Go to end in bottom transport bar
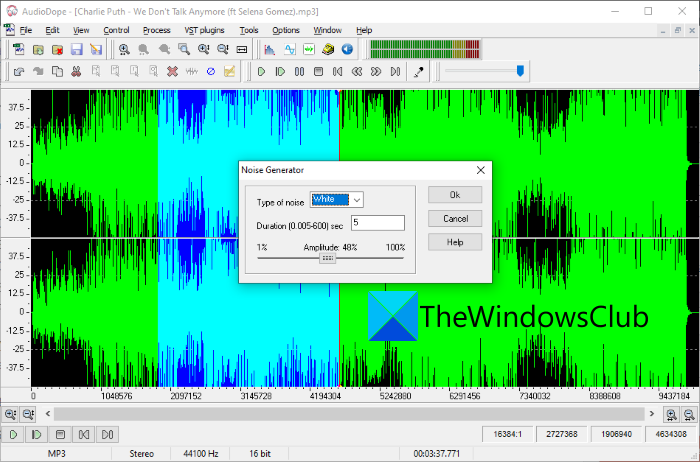Screen dimensions: 700x462 pyautogui.click(x=107, y=434)
